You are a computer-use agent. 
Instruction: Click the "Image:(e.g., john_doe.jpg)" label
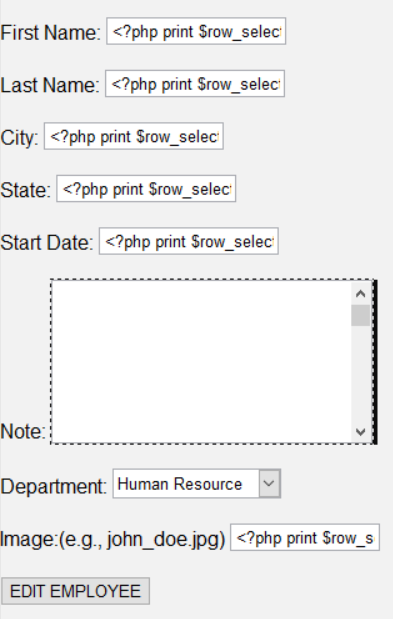(x=112, y=539)
